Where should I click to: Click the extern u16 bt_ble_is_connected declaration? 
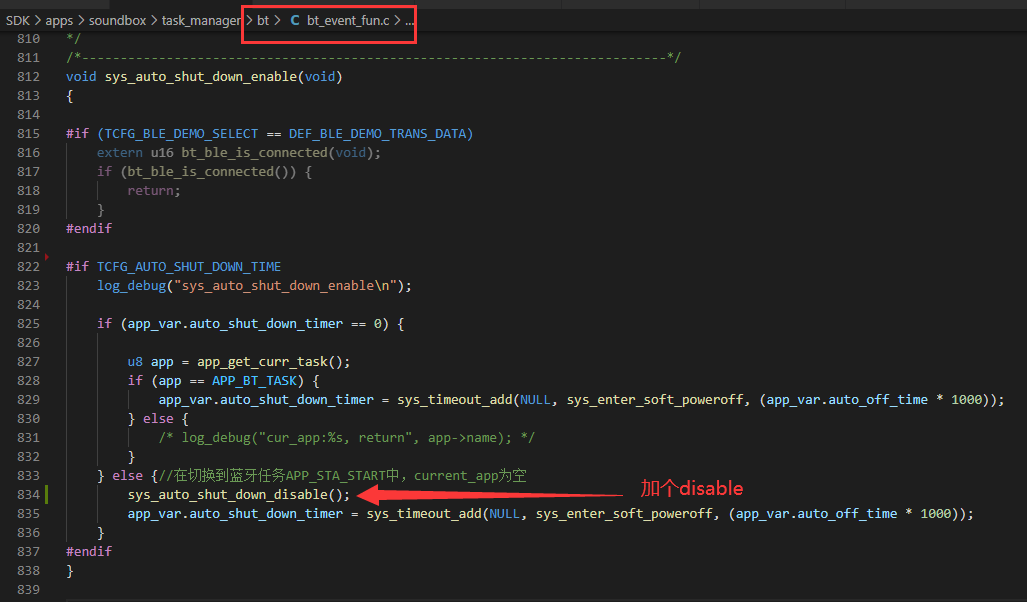[238, 153]
